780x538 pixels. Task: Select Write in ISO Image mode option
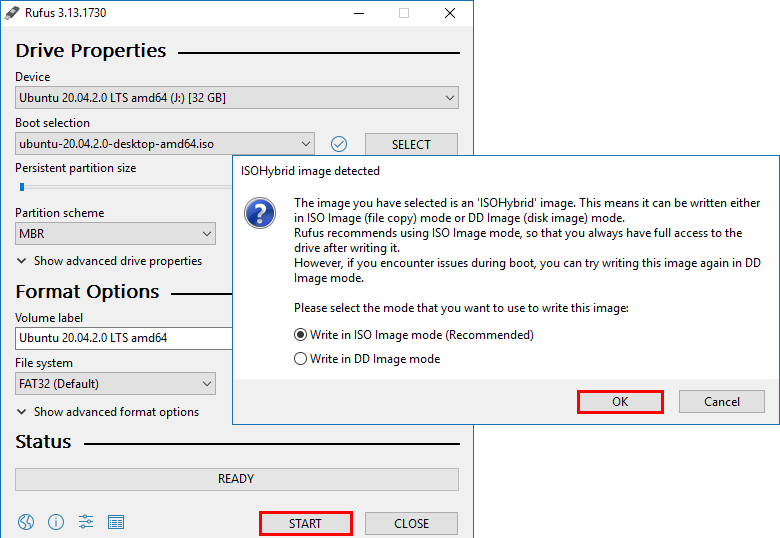click(x=414, y=335)
